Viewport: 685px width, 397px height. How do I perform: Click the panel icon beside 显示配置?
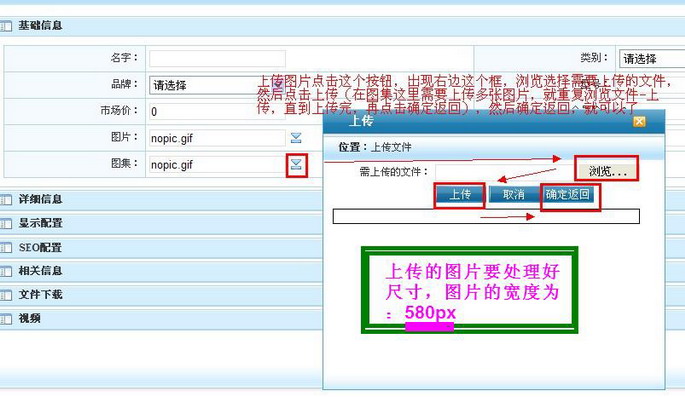pyautogui.click(x=6, y=224)
